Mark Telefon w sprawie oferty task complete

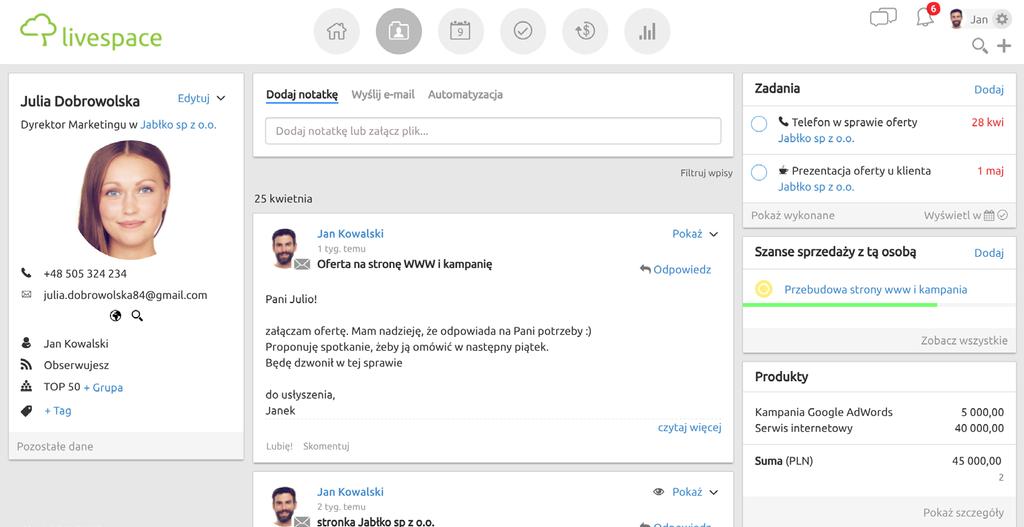(759, 124)
